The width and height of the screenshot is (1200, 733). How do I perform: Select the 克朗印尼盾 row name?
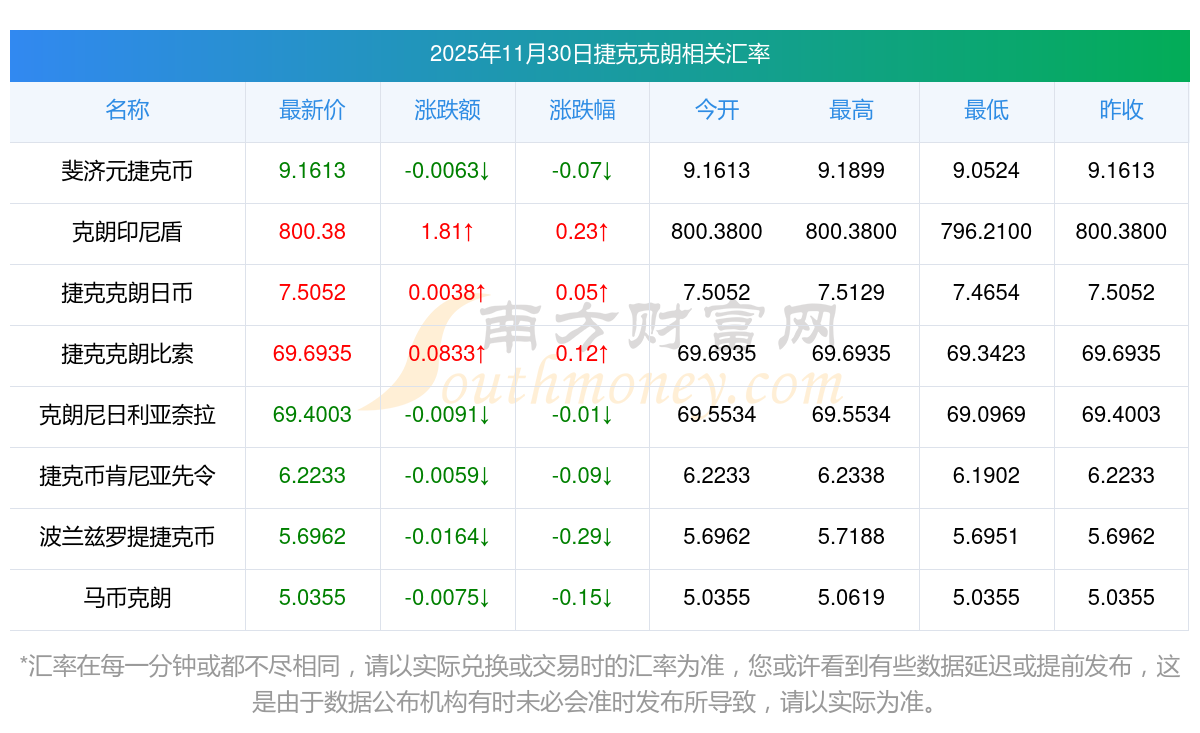[127, 232]
